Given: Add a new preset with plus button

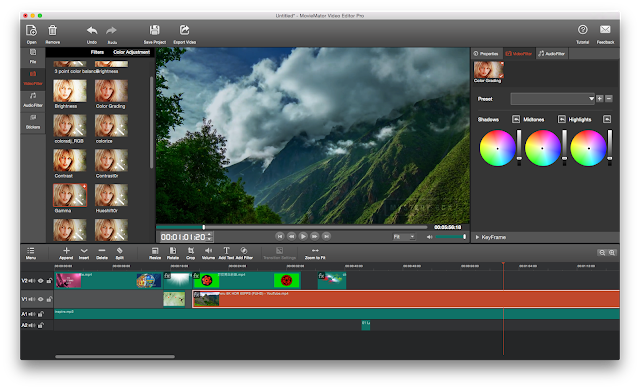Looking at the screenshot, I should click(600, 99).
